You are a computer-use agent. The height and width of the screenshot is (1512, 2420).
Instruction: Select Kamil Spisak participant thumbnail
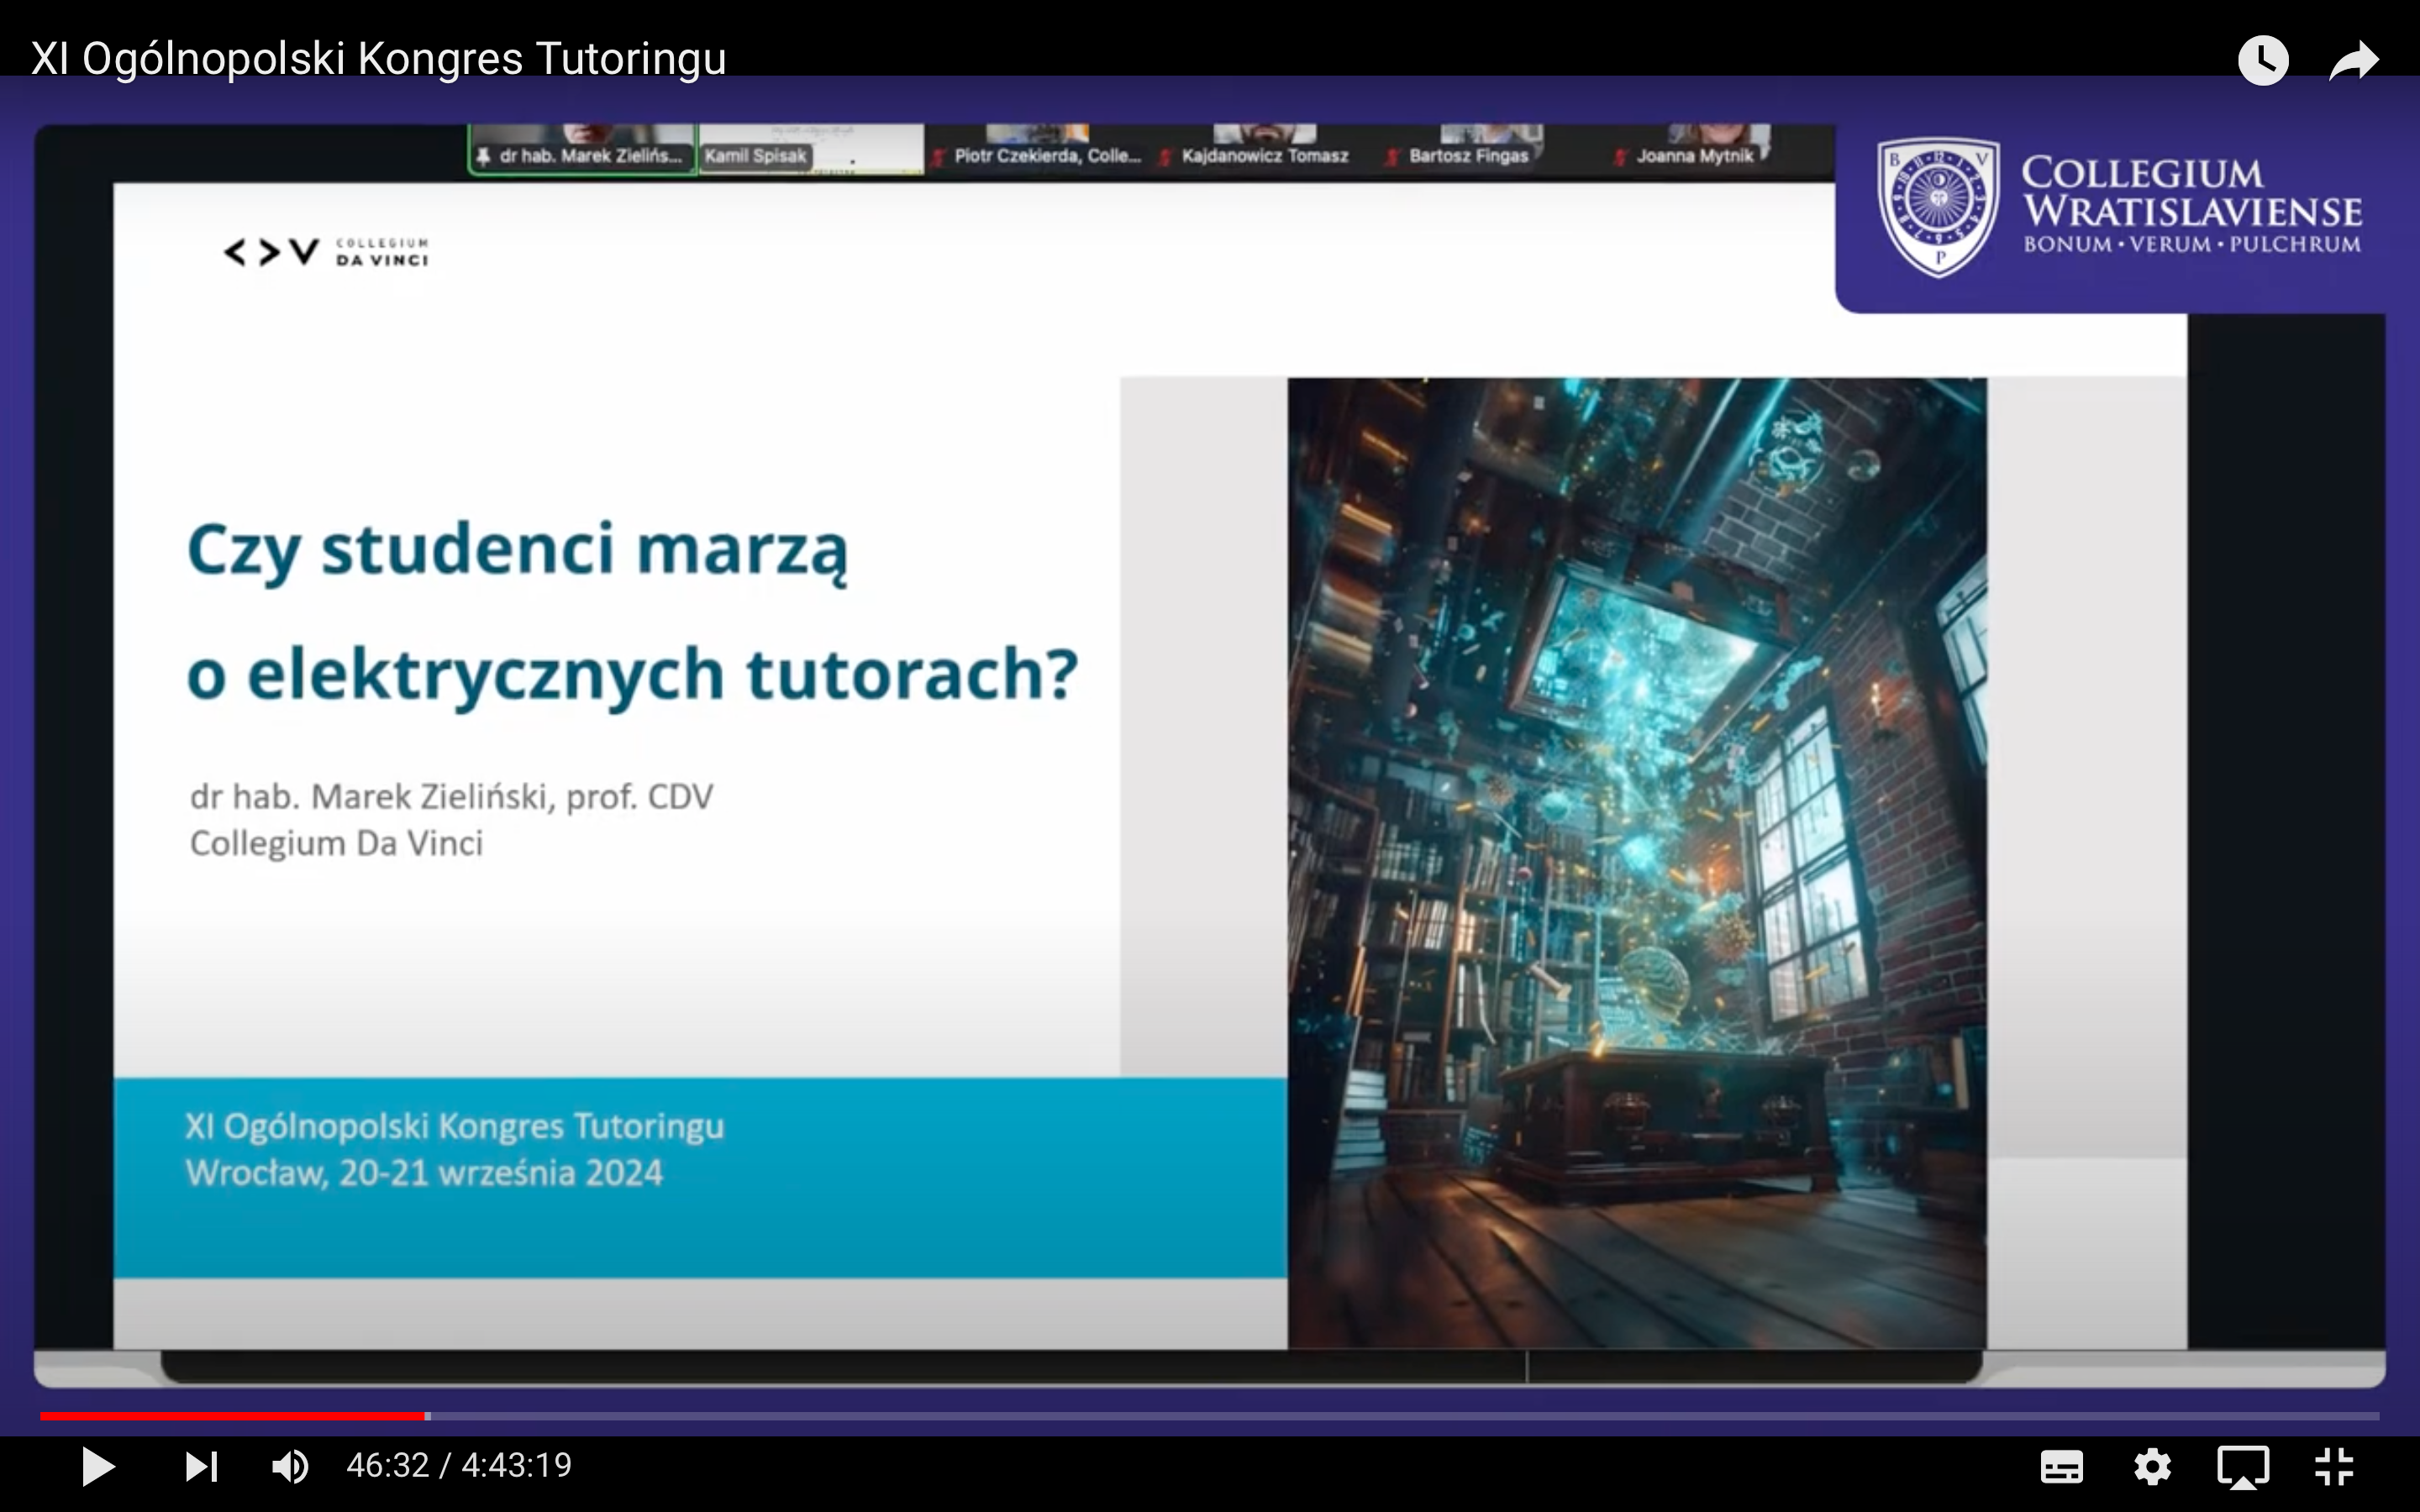point(810,150)
